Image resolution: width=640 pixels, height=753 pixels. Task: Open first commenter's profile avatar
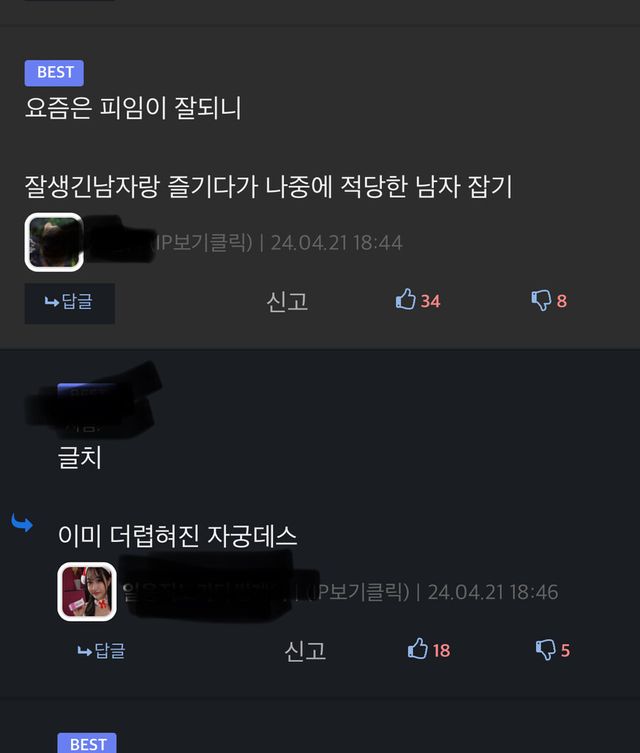[x=54, y=242]
